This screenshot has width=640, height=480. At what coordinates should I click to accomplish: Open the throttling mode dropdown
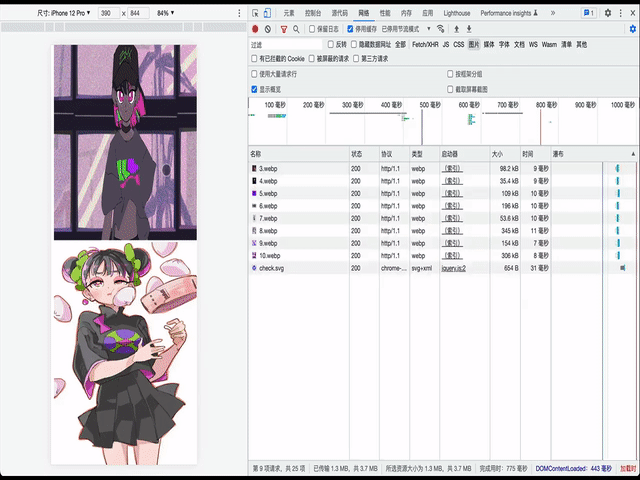(406, 29)
